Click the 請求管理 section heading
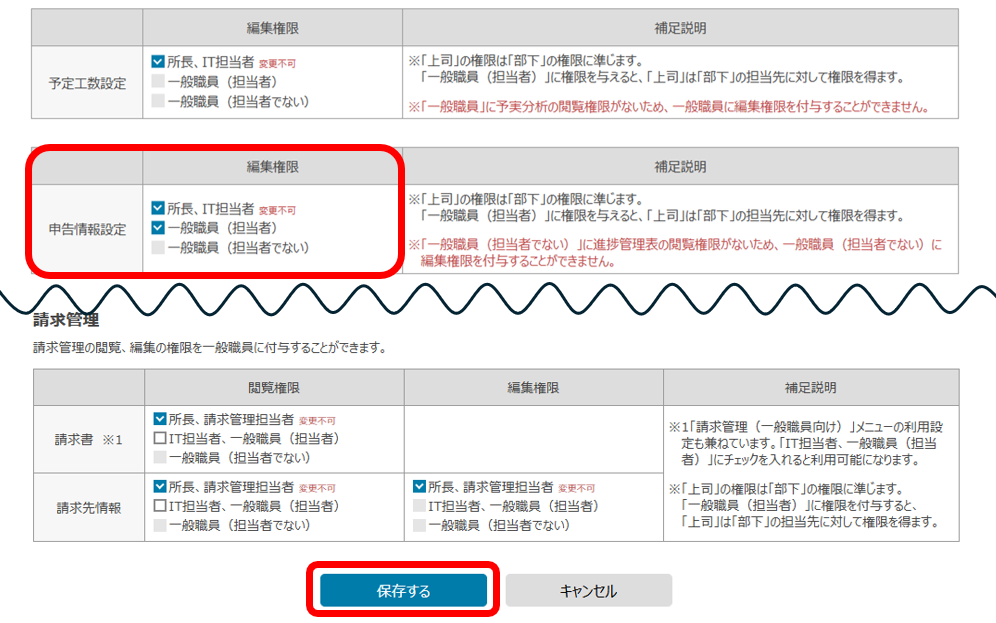996x623 pixels. click(x=65, y=320)
